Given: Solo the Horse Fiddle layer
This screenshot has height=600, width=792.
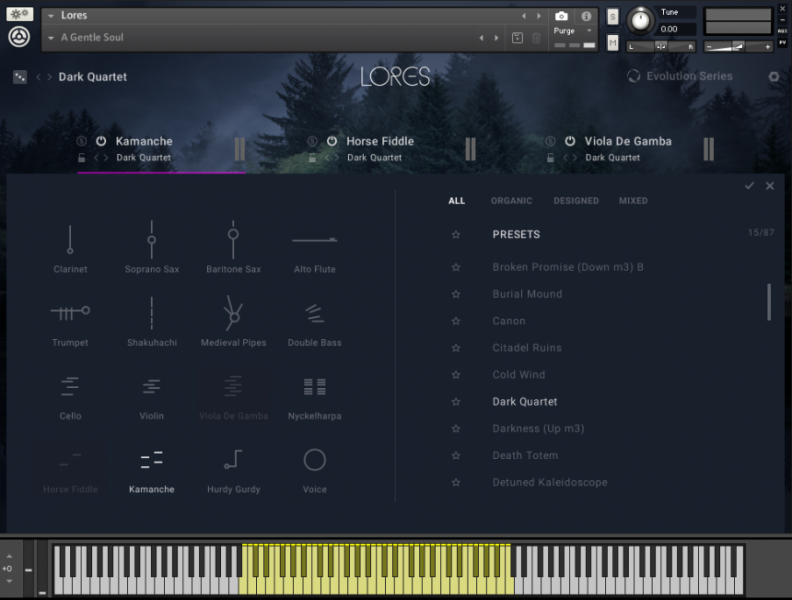Looking at the screenshot, I should coord(312,141).
